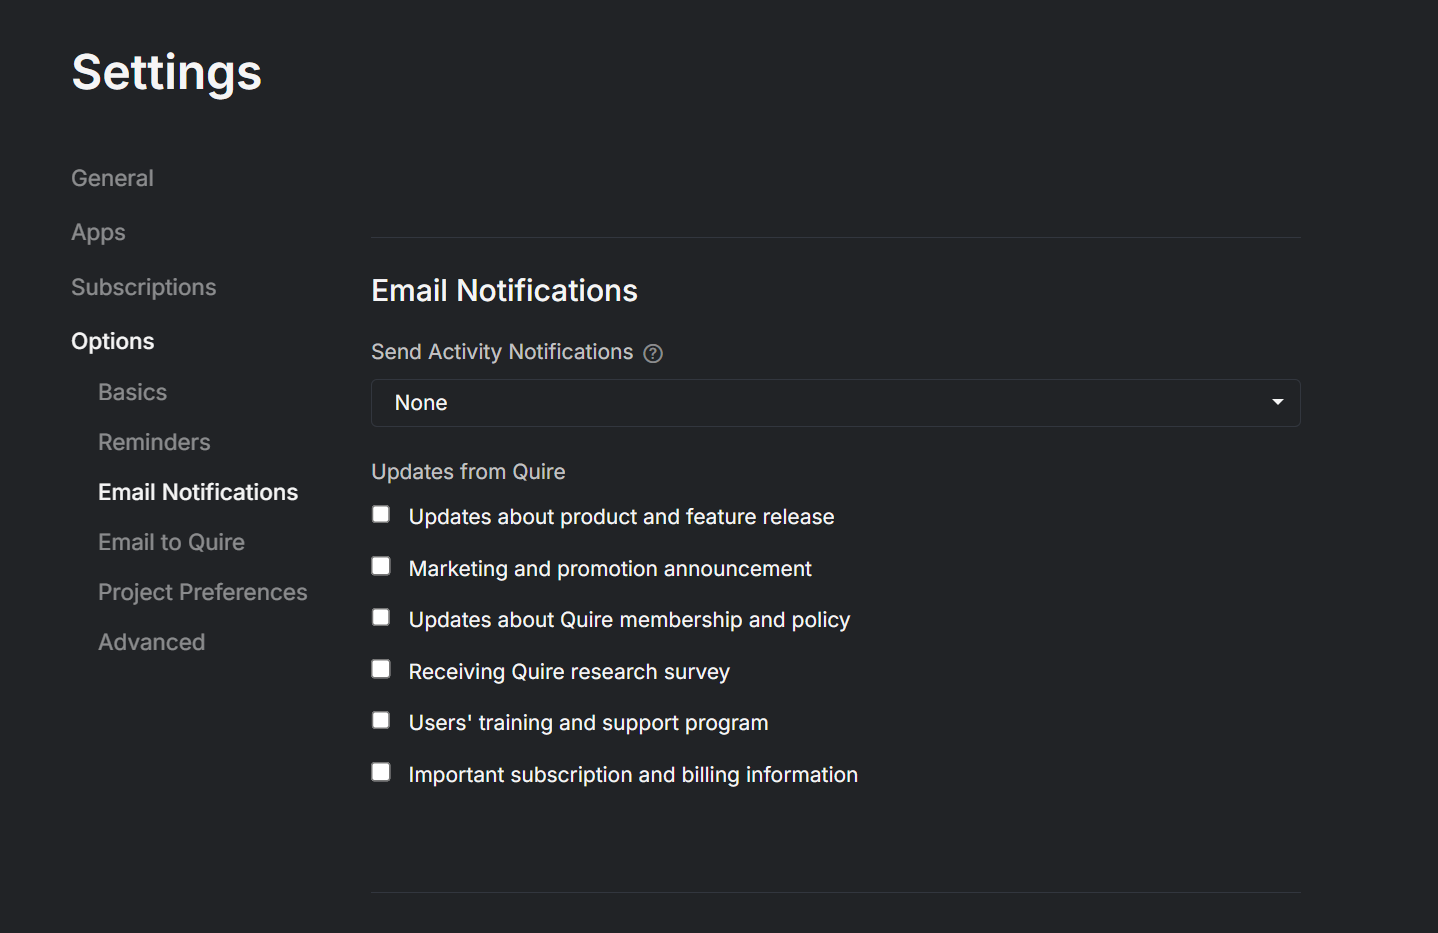The width and height of the screenshot is (1438, 933).
Task: Click the dropdown caret arrow beside None
Action: (1277, 402)
